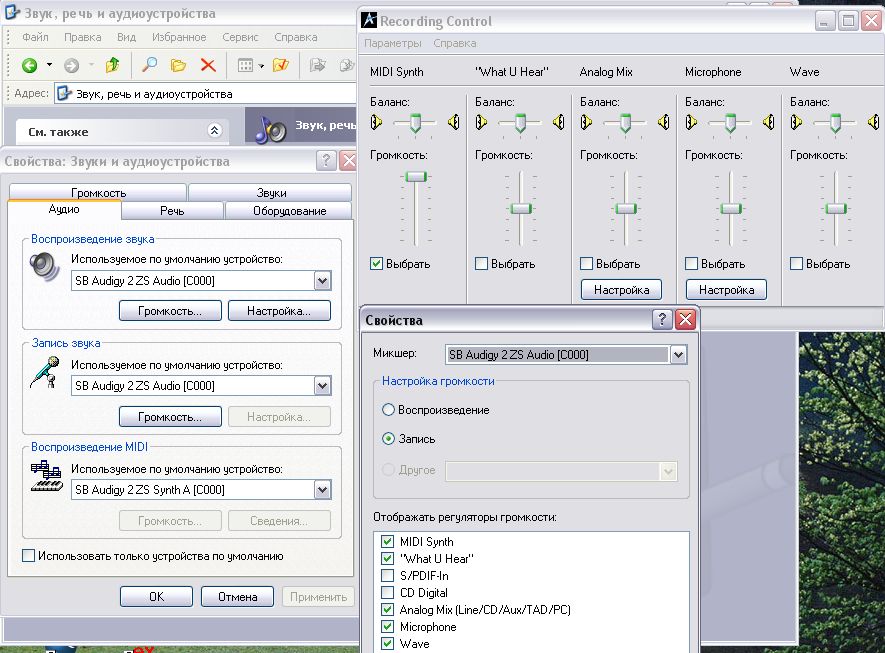Enable the S/PDIF-In volume control checkbox

pos(388,576)
